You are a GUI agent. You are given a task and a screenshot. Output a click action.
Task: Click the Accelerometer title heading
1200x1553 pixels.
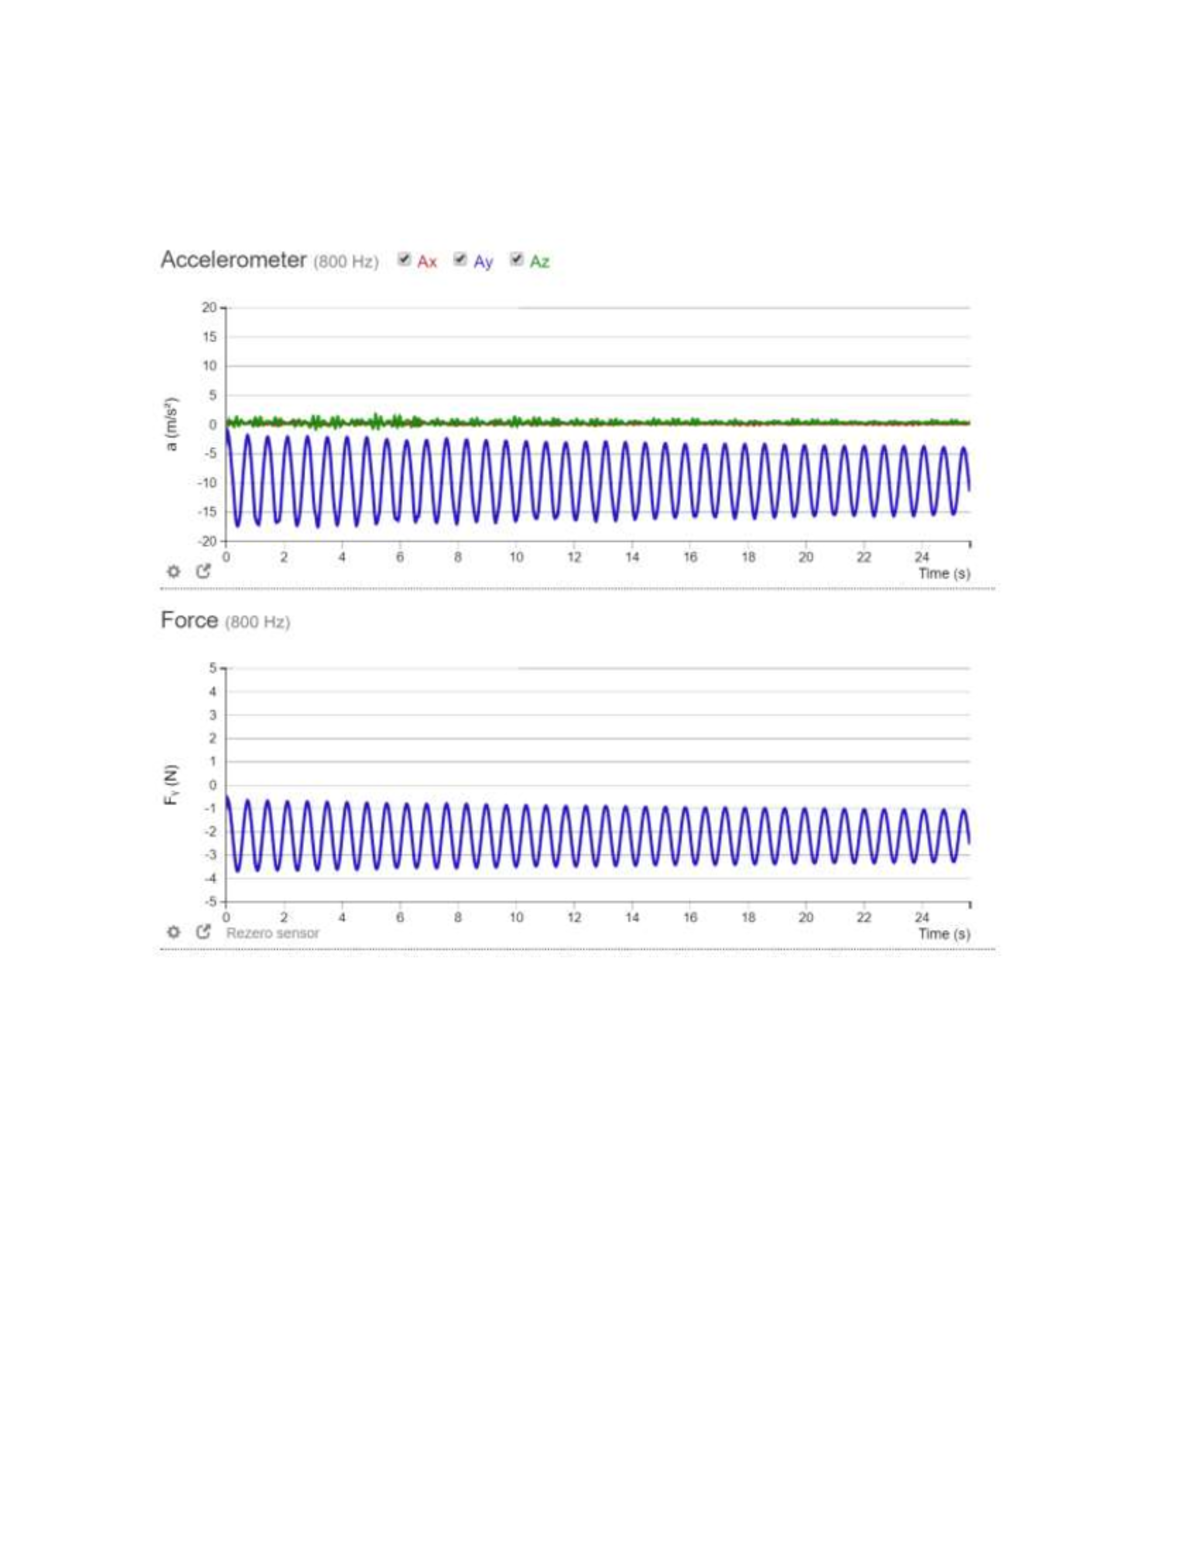click(235, 261)
